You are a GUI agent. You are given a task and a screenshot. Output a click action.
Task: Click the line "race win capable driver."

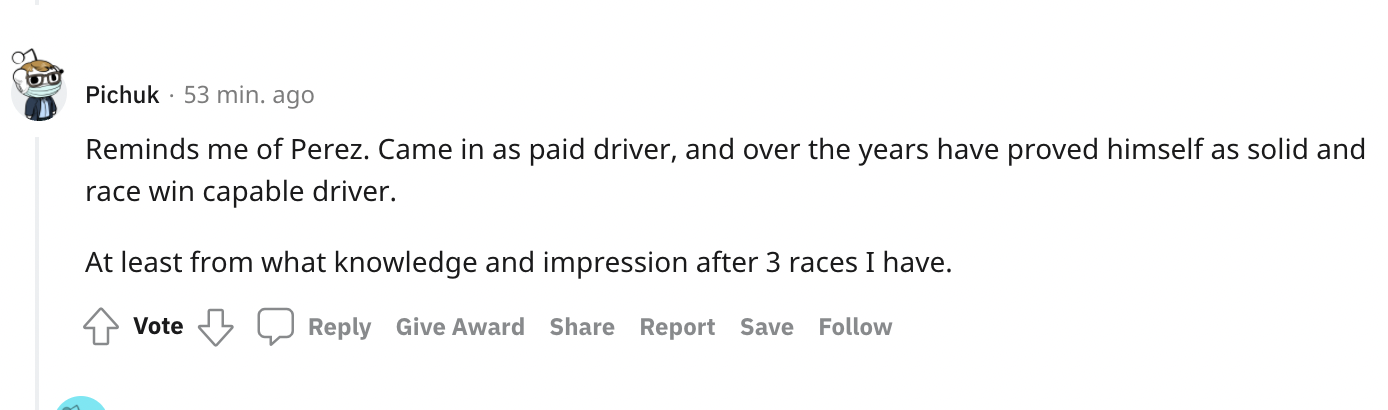click(x=241, y=191)
